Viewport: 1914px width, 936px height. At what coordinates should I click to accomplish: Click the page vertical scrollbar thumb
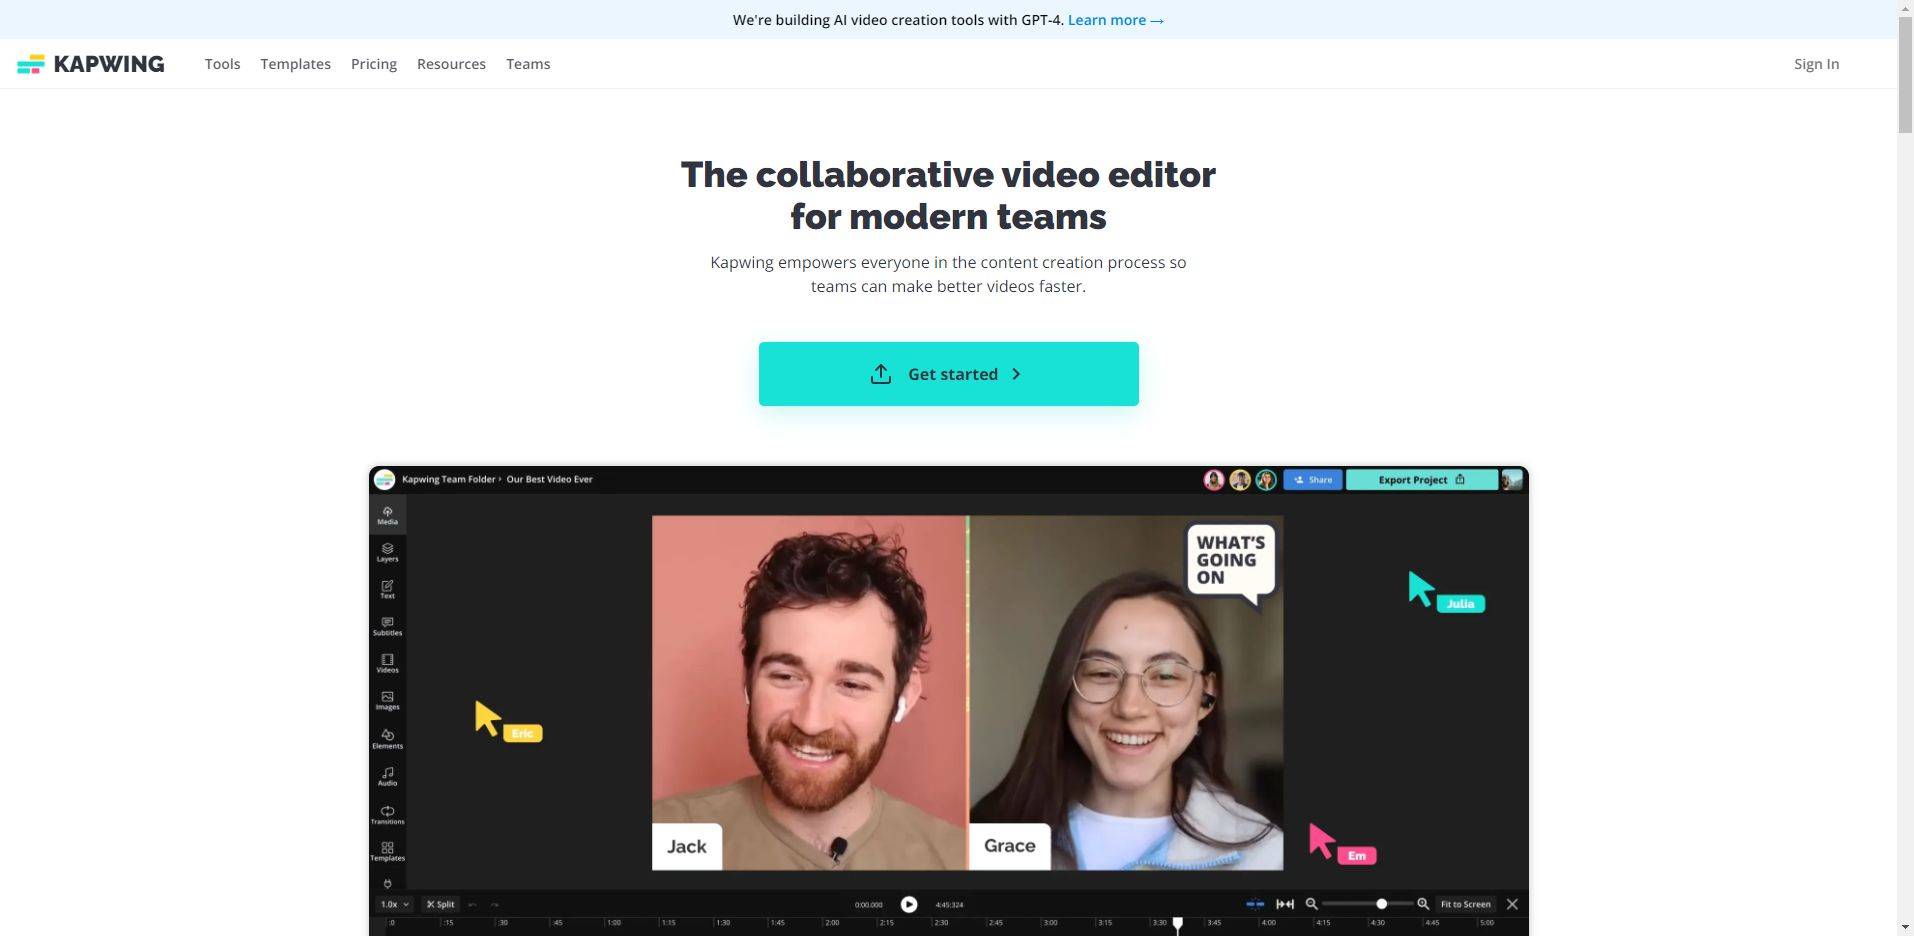click(x=1905, y=73)
